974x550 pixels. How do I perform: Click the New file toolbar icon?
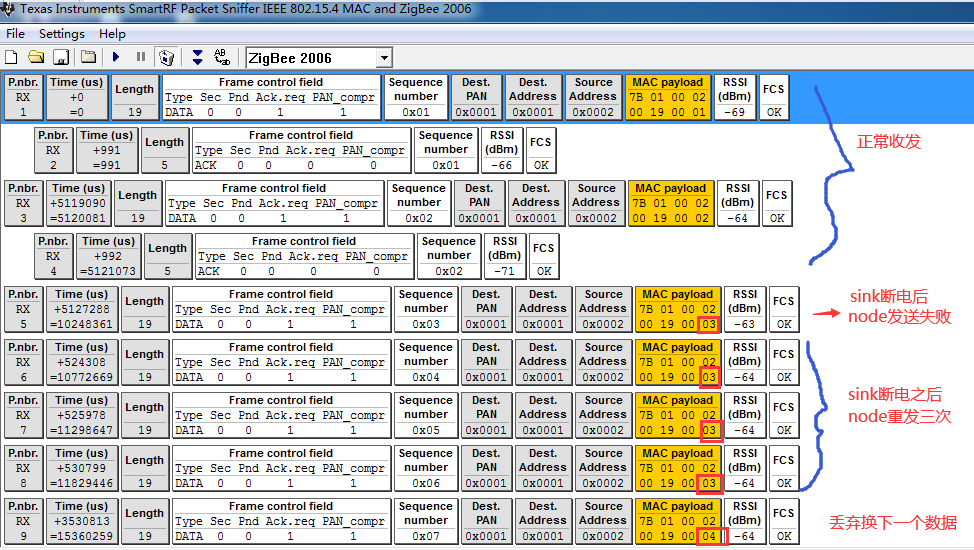(x=11, y=58)
